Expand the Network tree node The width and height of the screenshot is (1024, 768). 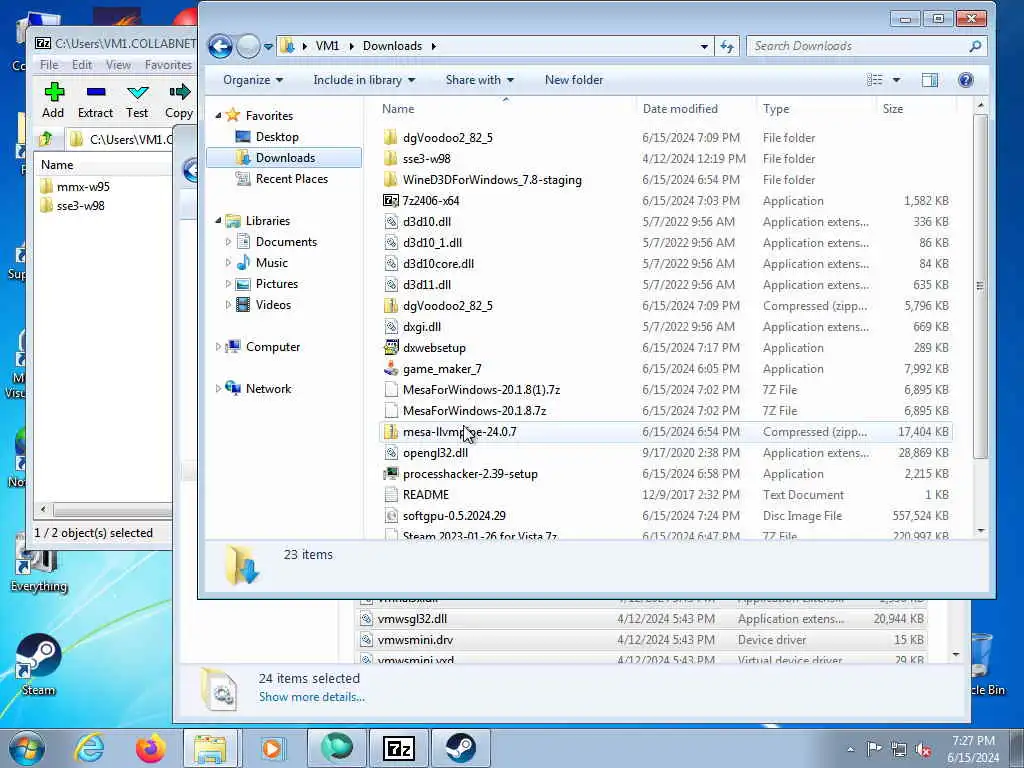click(x=218, y=389)
